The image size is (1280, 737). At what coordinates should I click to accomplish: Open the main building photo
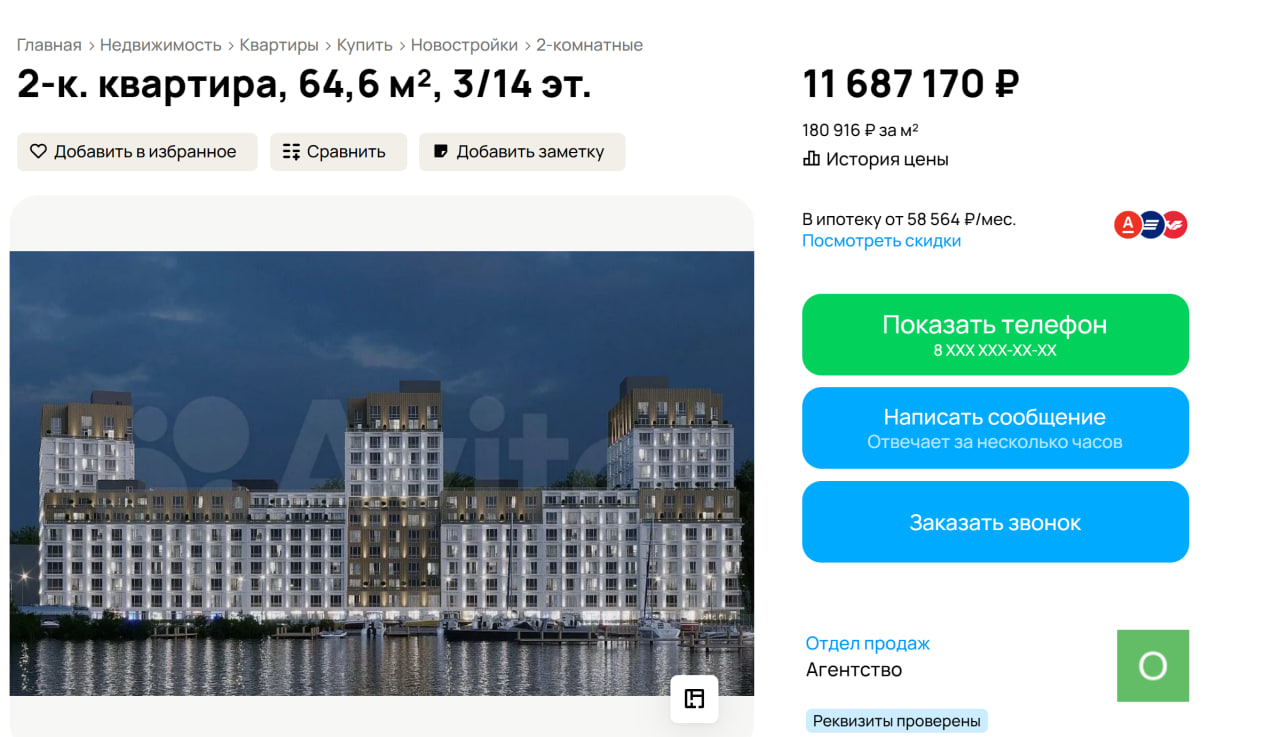[381, 472]
